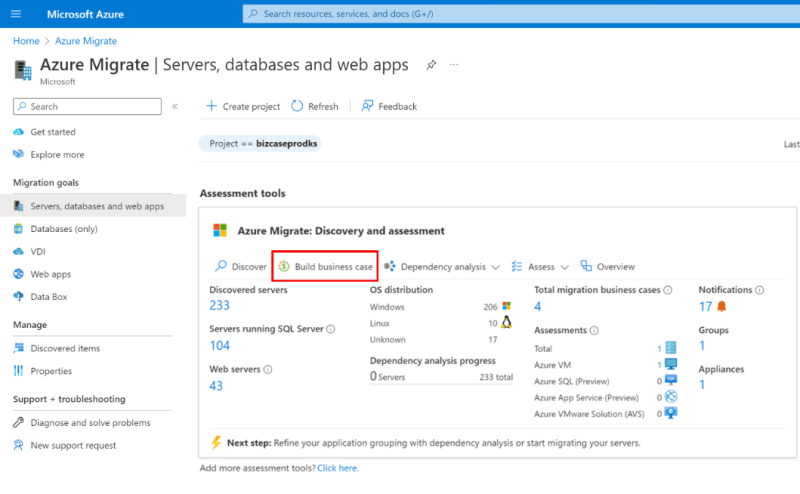The width and height of the screenshot is (800, 494).
Task: Click the orange notifications bell icon
Action: click(721, 306)
